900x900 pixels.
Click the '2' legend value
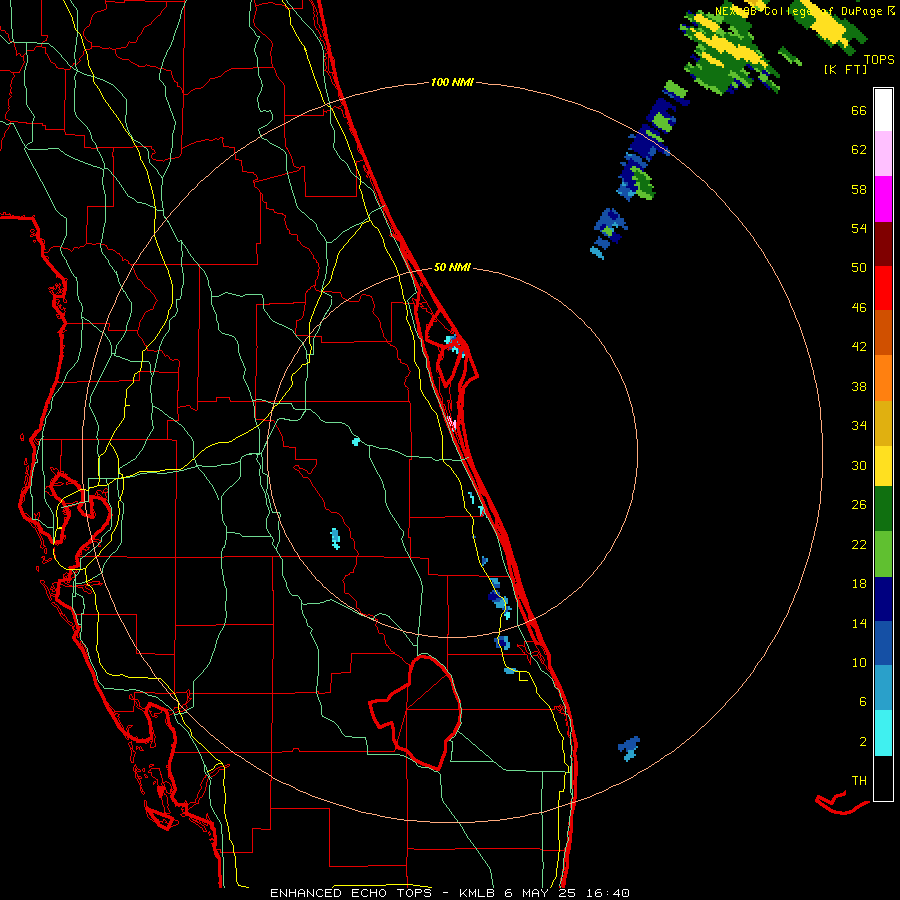click(x=863, y=742)
